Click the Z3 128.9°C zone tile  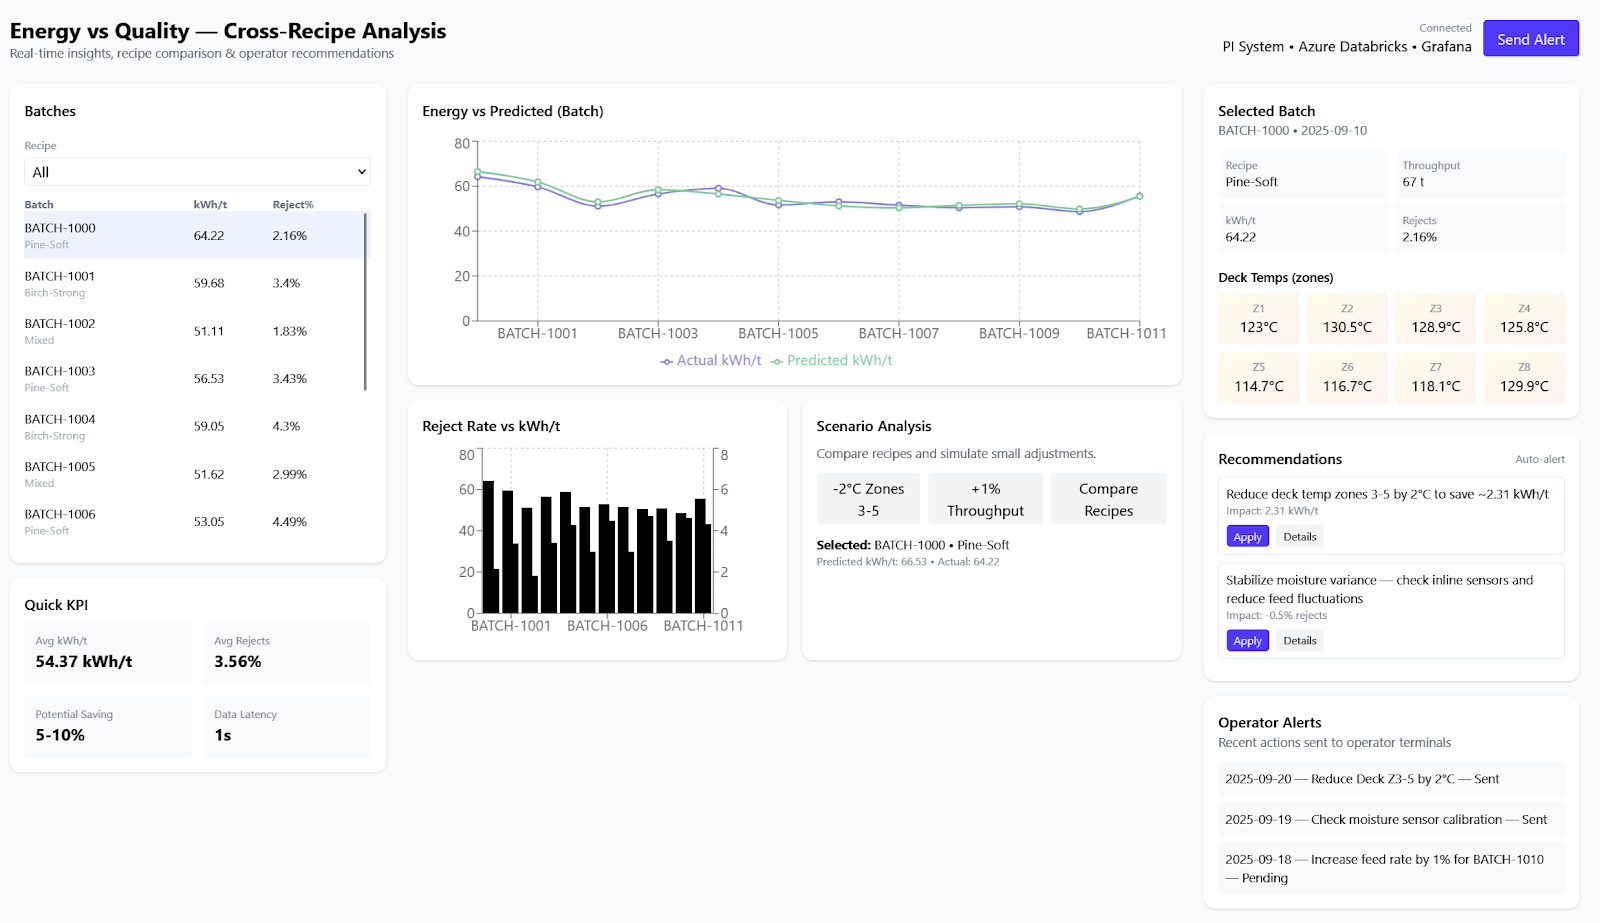pyautogui.click(x=1436, y=319)
